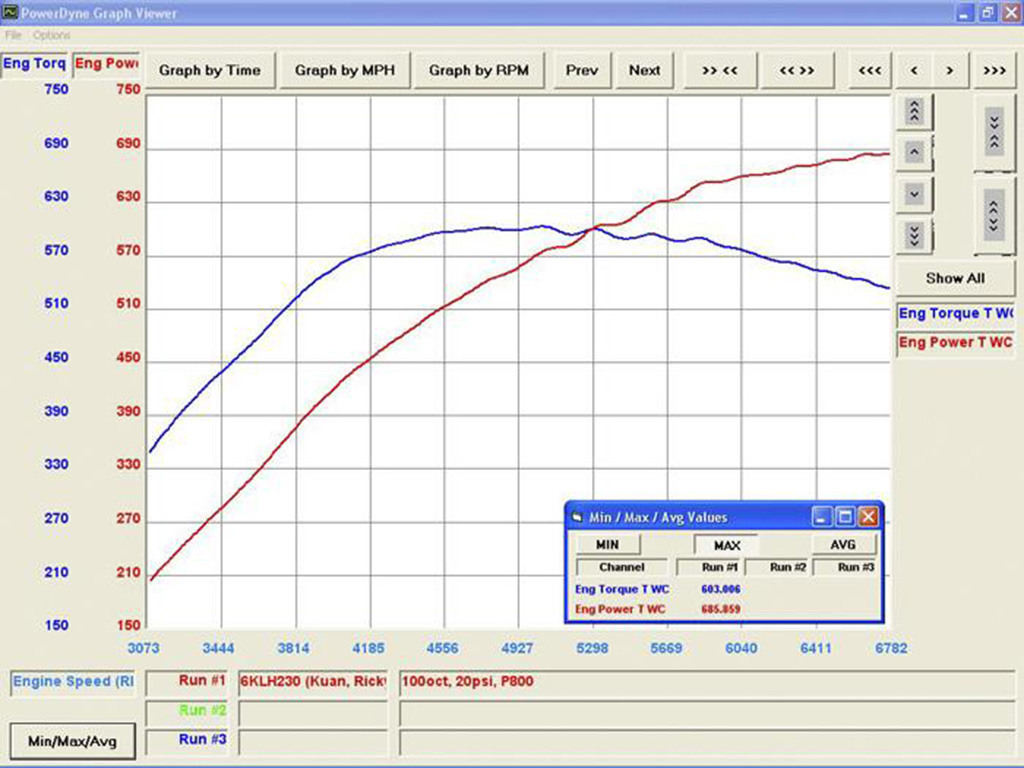Select the Eng Torq axis tab
This screenshot has width=1024, height=768.
pyautogui.click(x=34, y=64)
